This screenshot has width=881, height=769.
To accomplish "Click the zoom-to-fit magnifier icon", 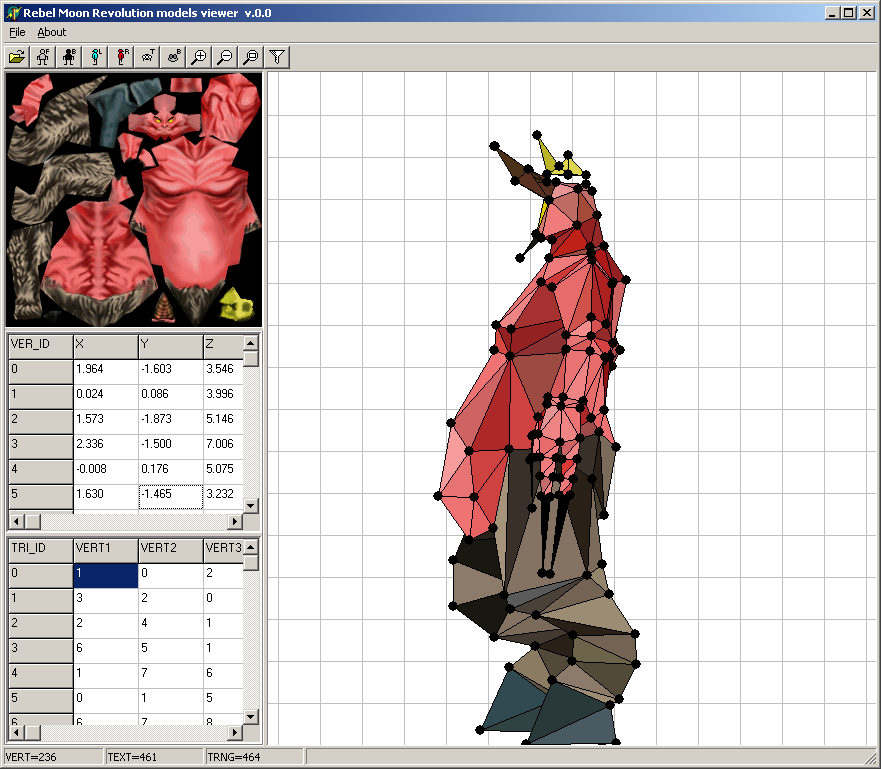I will pos(251,57).
